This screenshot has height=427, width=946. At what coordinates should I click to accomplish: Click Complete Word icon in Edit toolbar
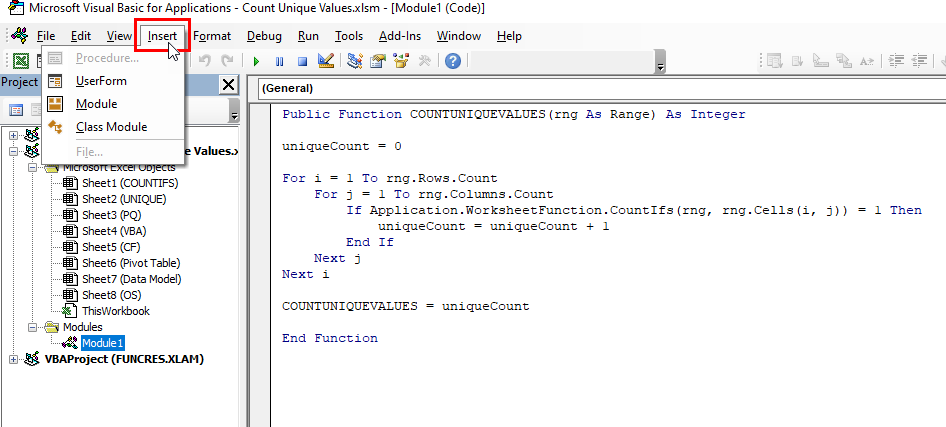click(x=867, y=61)
